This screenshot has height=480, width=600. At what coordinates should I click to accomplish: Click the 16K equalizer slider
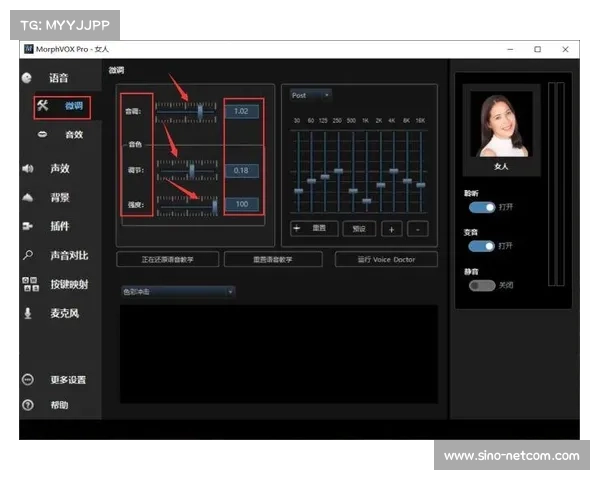[x=421, y=185]
